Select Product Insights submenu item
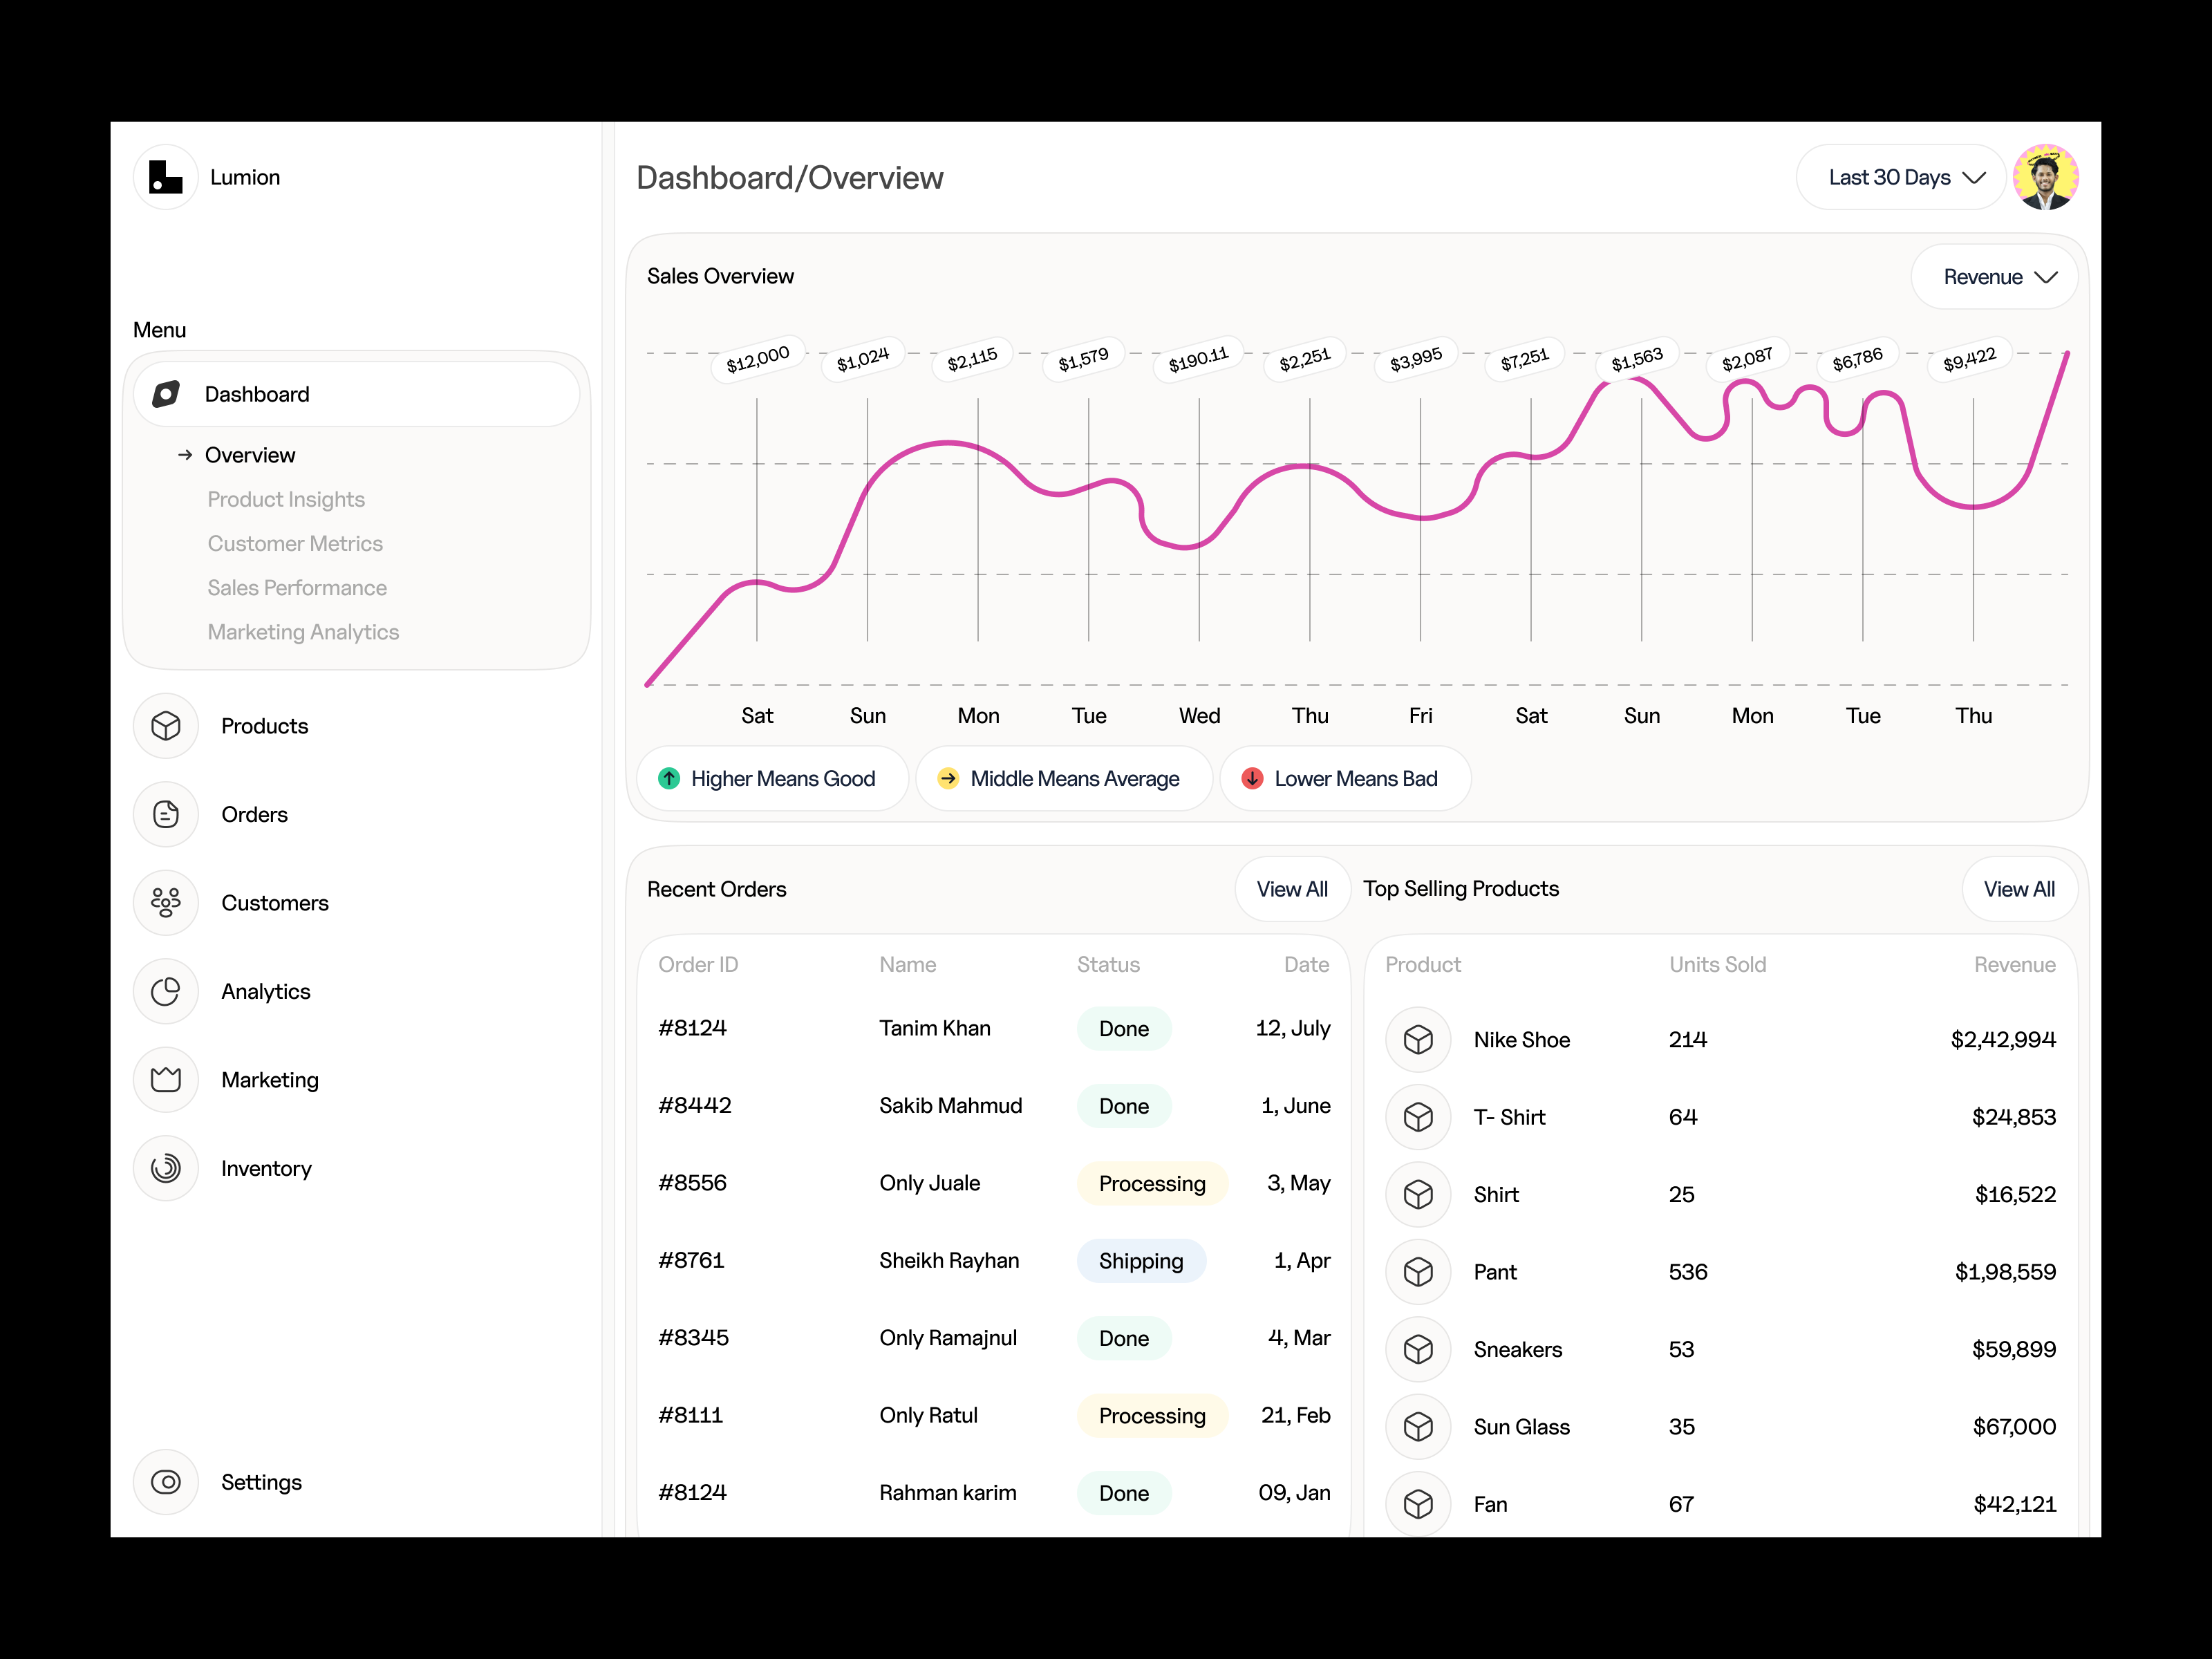The width and height of the screenshot is (2212, 1659). [x=286, y=499]
